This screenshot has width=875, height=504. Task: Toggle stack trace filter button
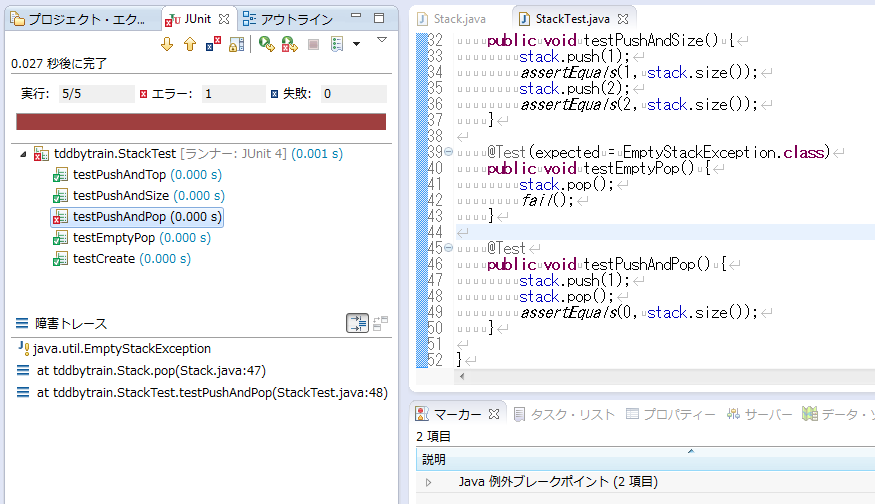point(357,323)
